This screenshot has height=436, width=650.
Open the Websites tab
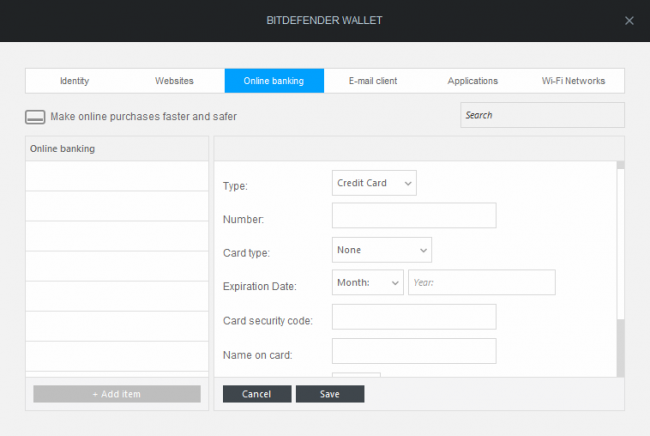[175, 81]
